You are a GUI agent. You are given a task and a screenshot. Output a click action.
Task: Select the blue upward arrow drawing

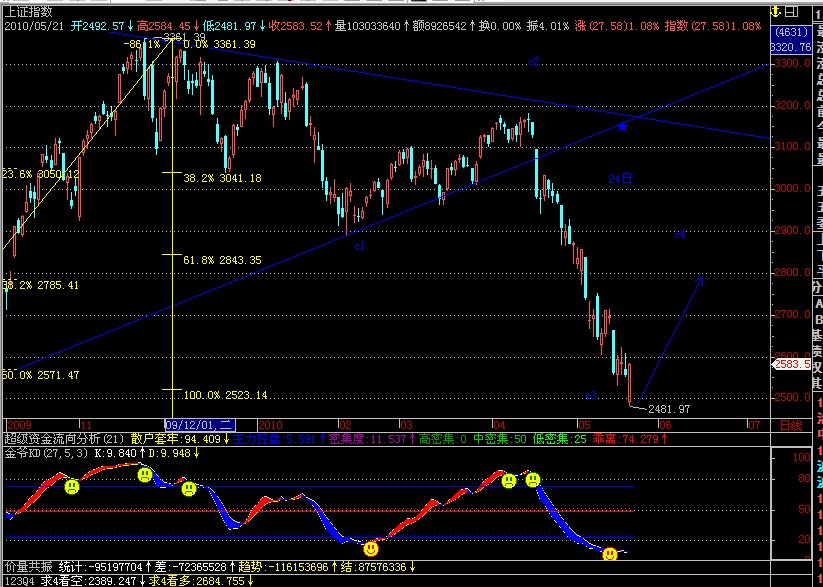click(x=672, y=340)
